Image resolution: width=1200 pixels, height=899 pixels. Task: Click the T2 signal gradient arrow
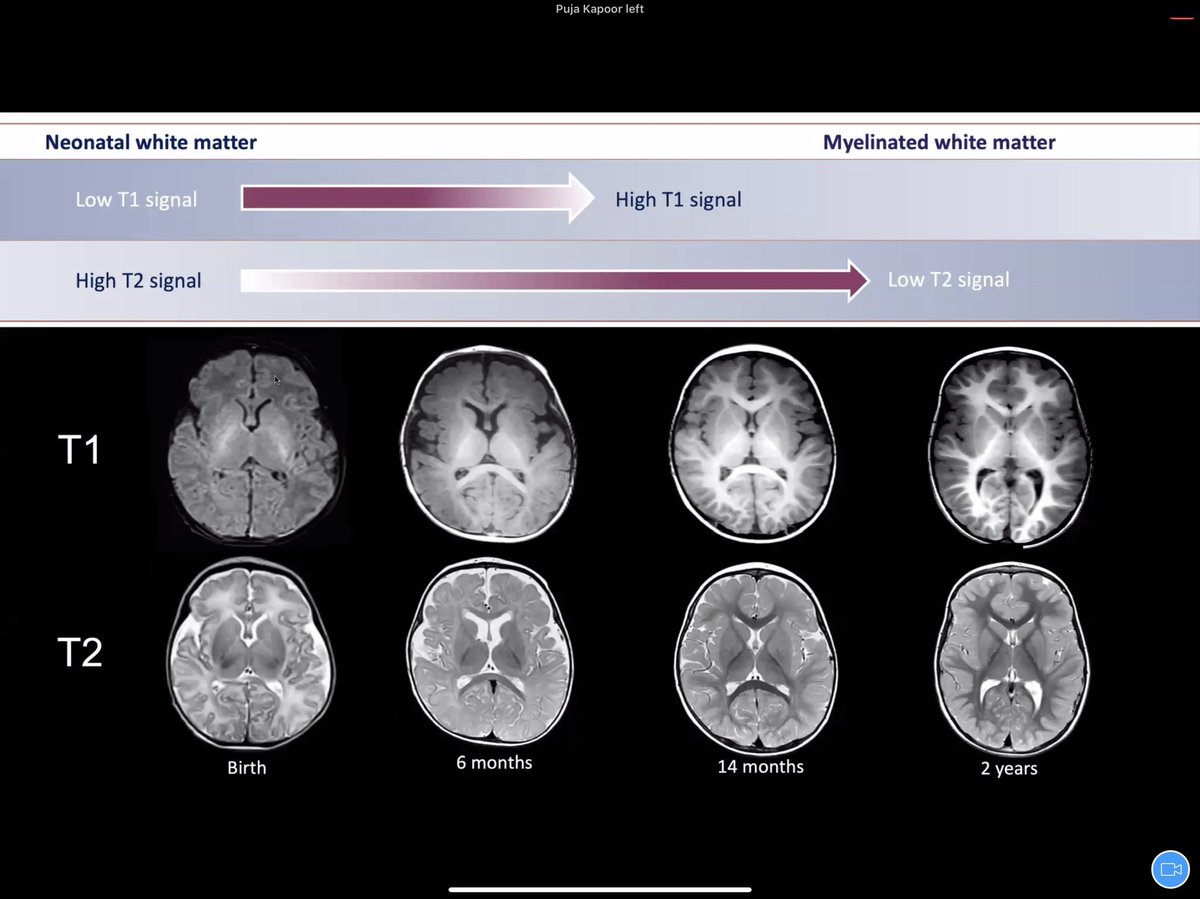click(x=555, y=280)
